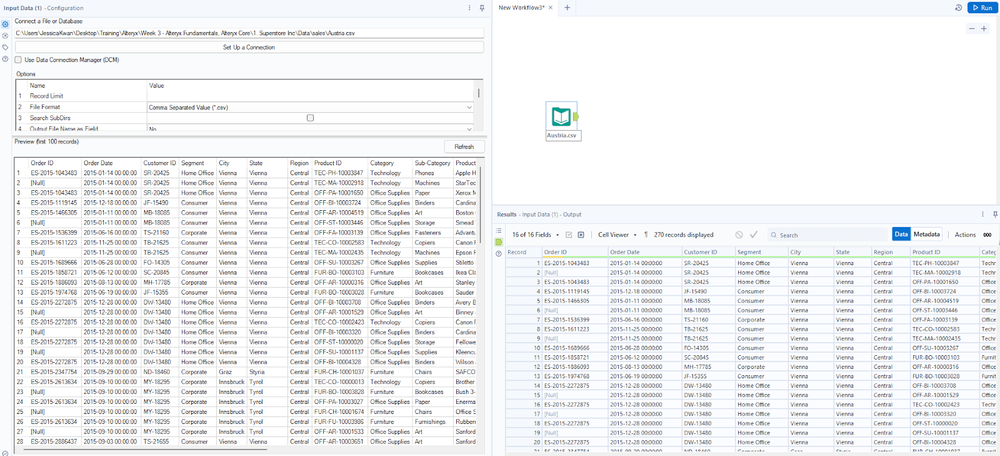The height and width of the screenshot is (456, 1000).
Task: Open the help icon in configuration sidebar
Action: point(5,59)
